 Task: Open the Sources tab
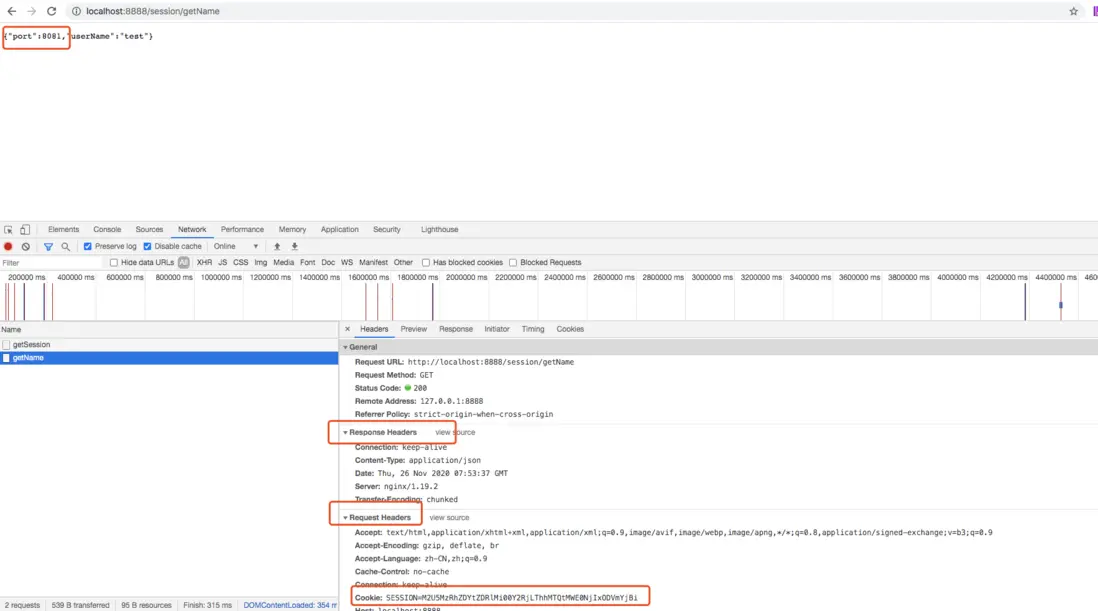(x=149, y=230)
